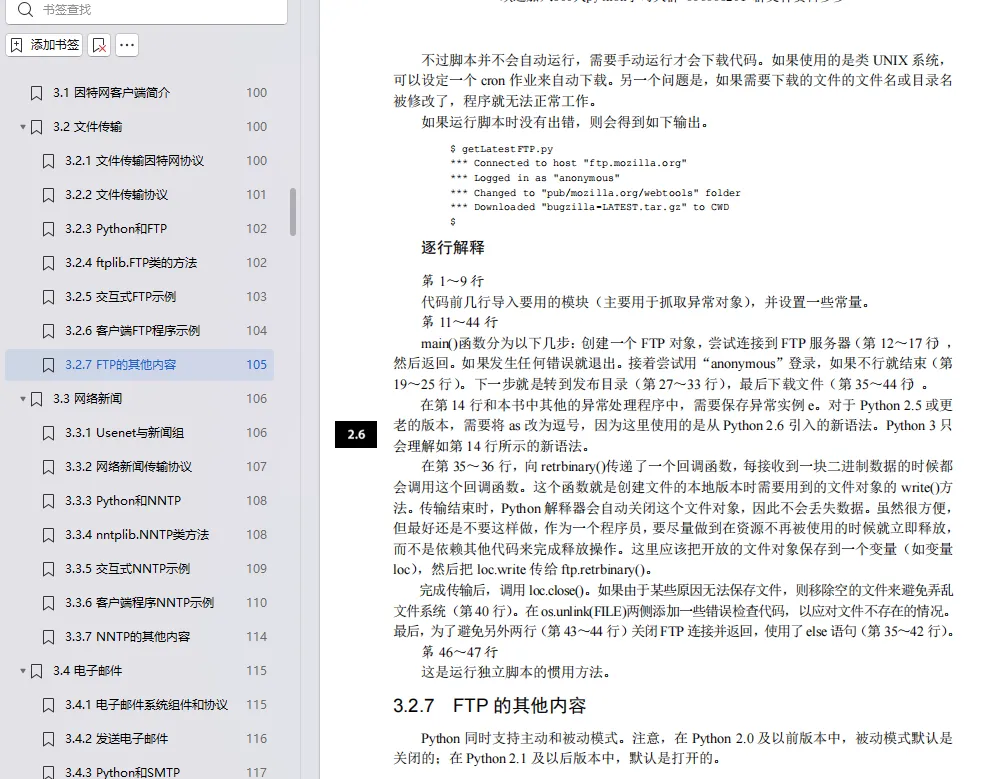Collapse the 3.3 网络新闻 section
The height and width of the screenshot is (779, 991).
[23, 399]
